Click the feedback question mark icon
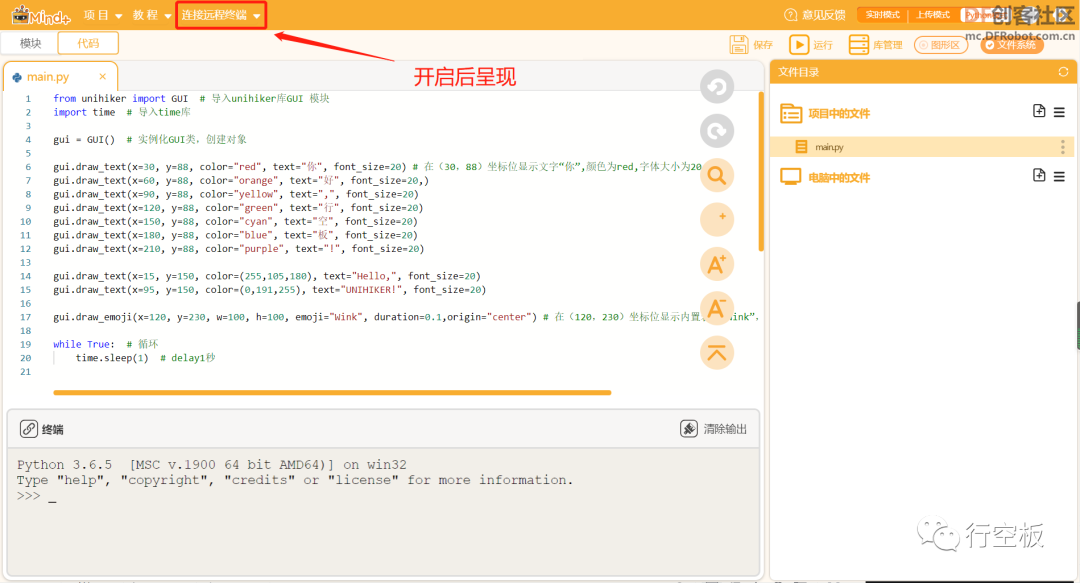Image resolution: width=1080 pixels, height=583 pixels. coord(791,15)
